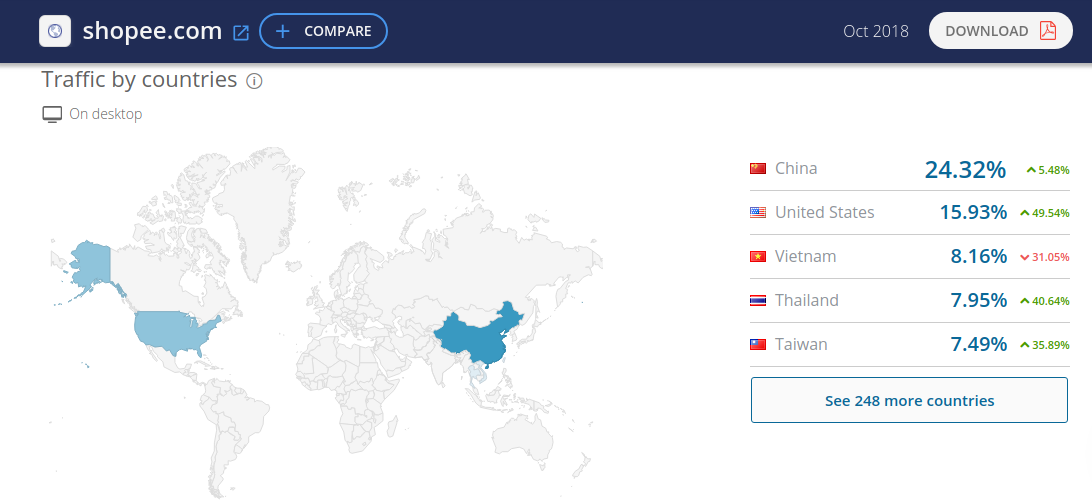Viewport: 1092px width, 502px height.
Task: Click the Thailand flag icon
Action: 758,300
